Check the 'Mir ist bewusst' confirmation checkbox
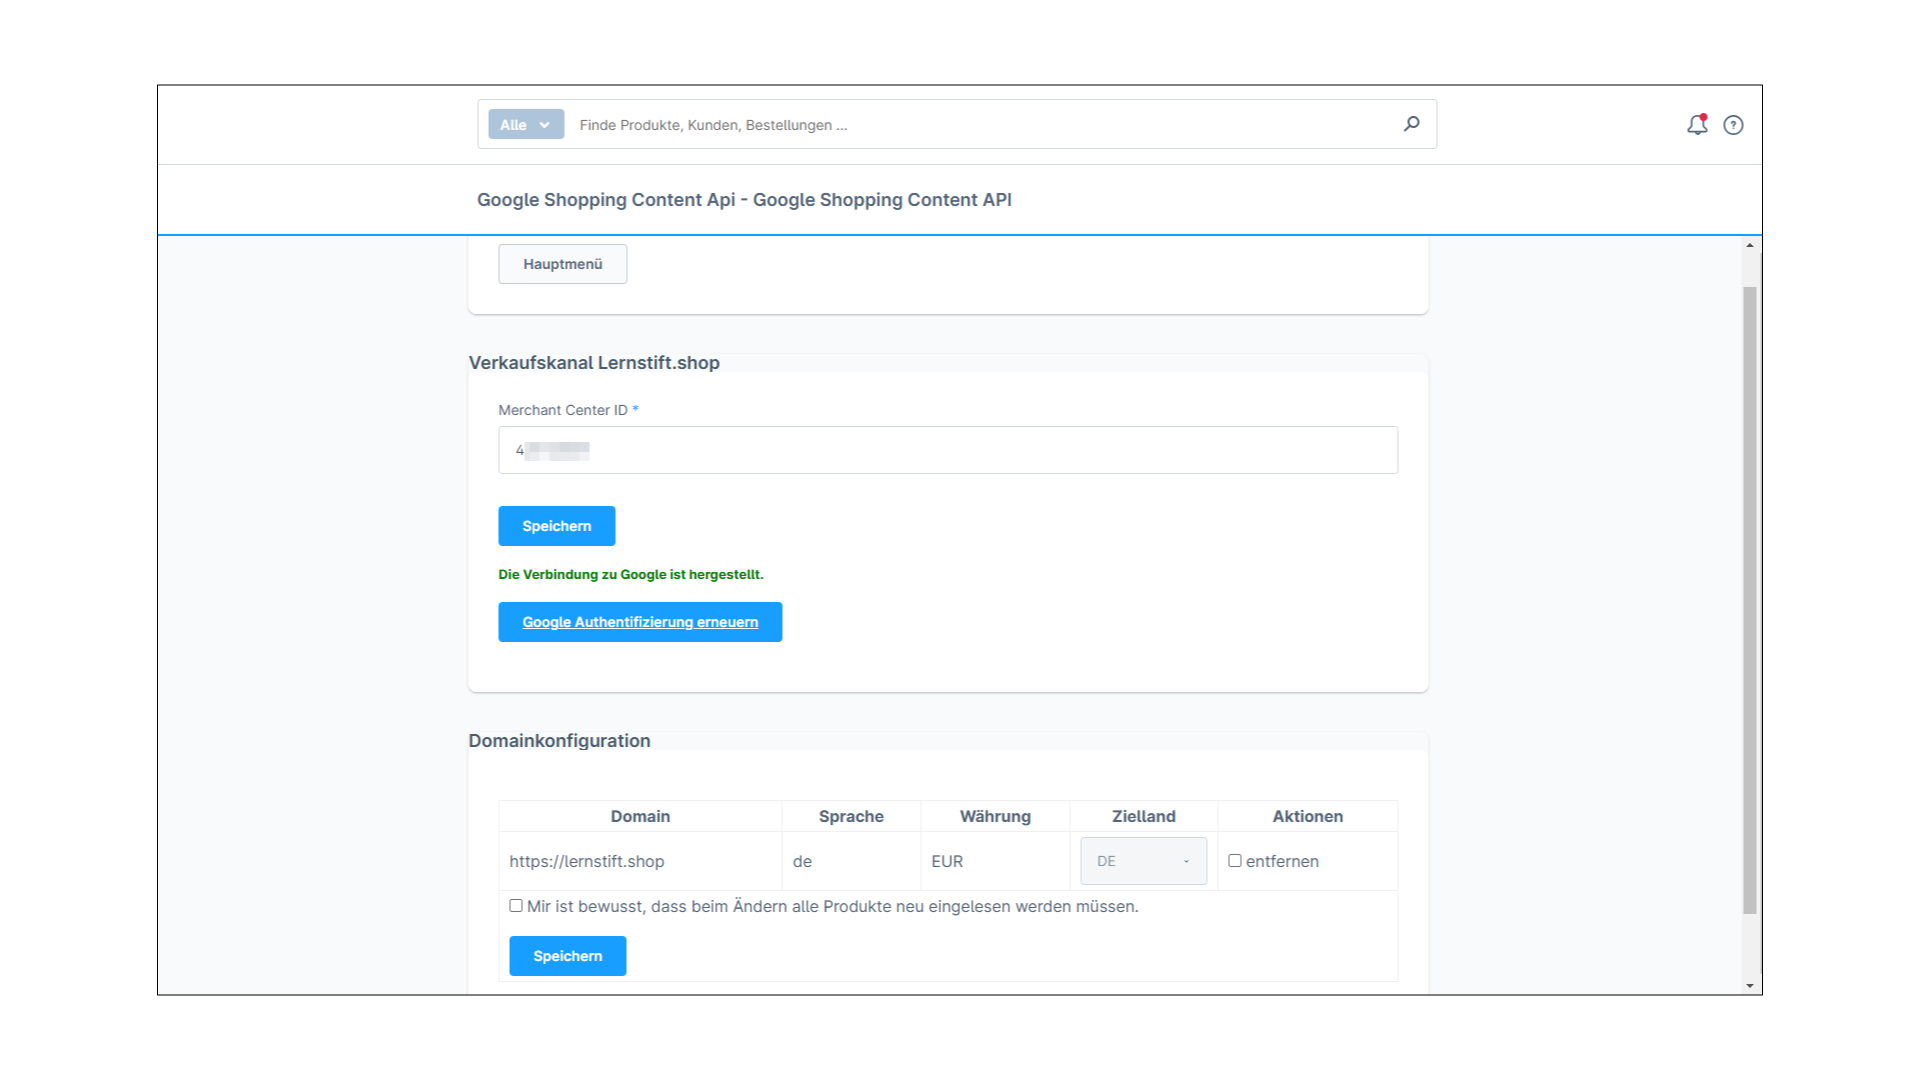Viewport: 1920px width, 1080px height. click(x=516, y=905)
